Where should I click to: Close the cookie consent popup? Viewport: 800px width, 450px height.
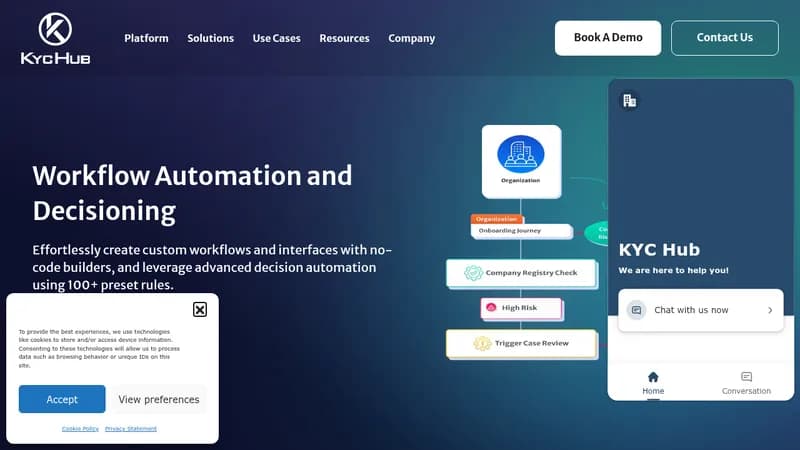200,309
